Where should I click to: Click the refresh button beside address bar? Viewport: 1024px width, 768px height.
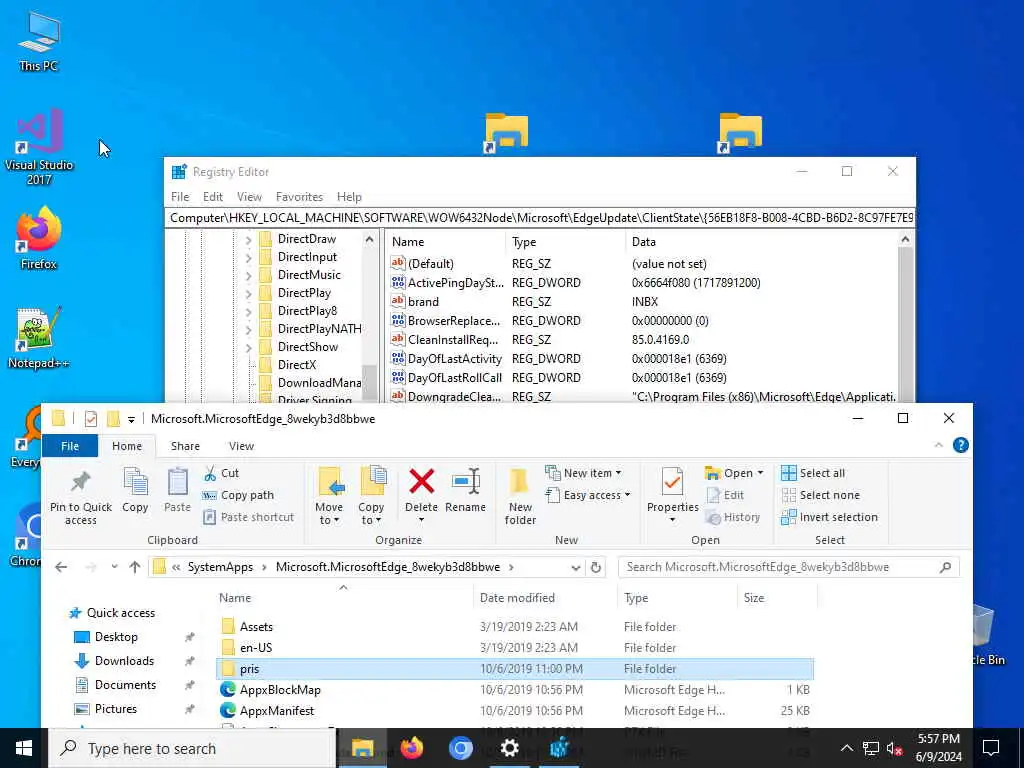[x=596, y=567]
